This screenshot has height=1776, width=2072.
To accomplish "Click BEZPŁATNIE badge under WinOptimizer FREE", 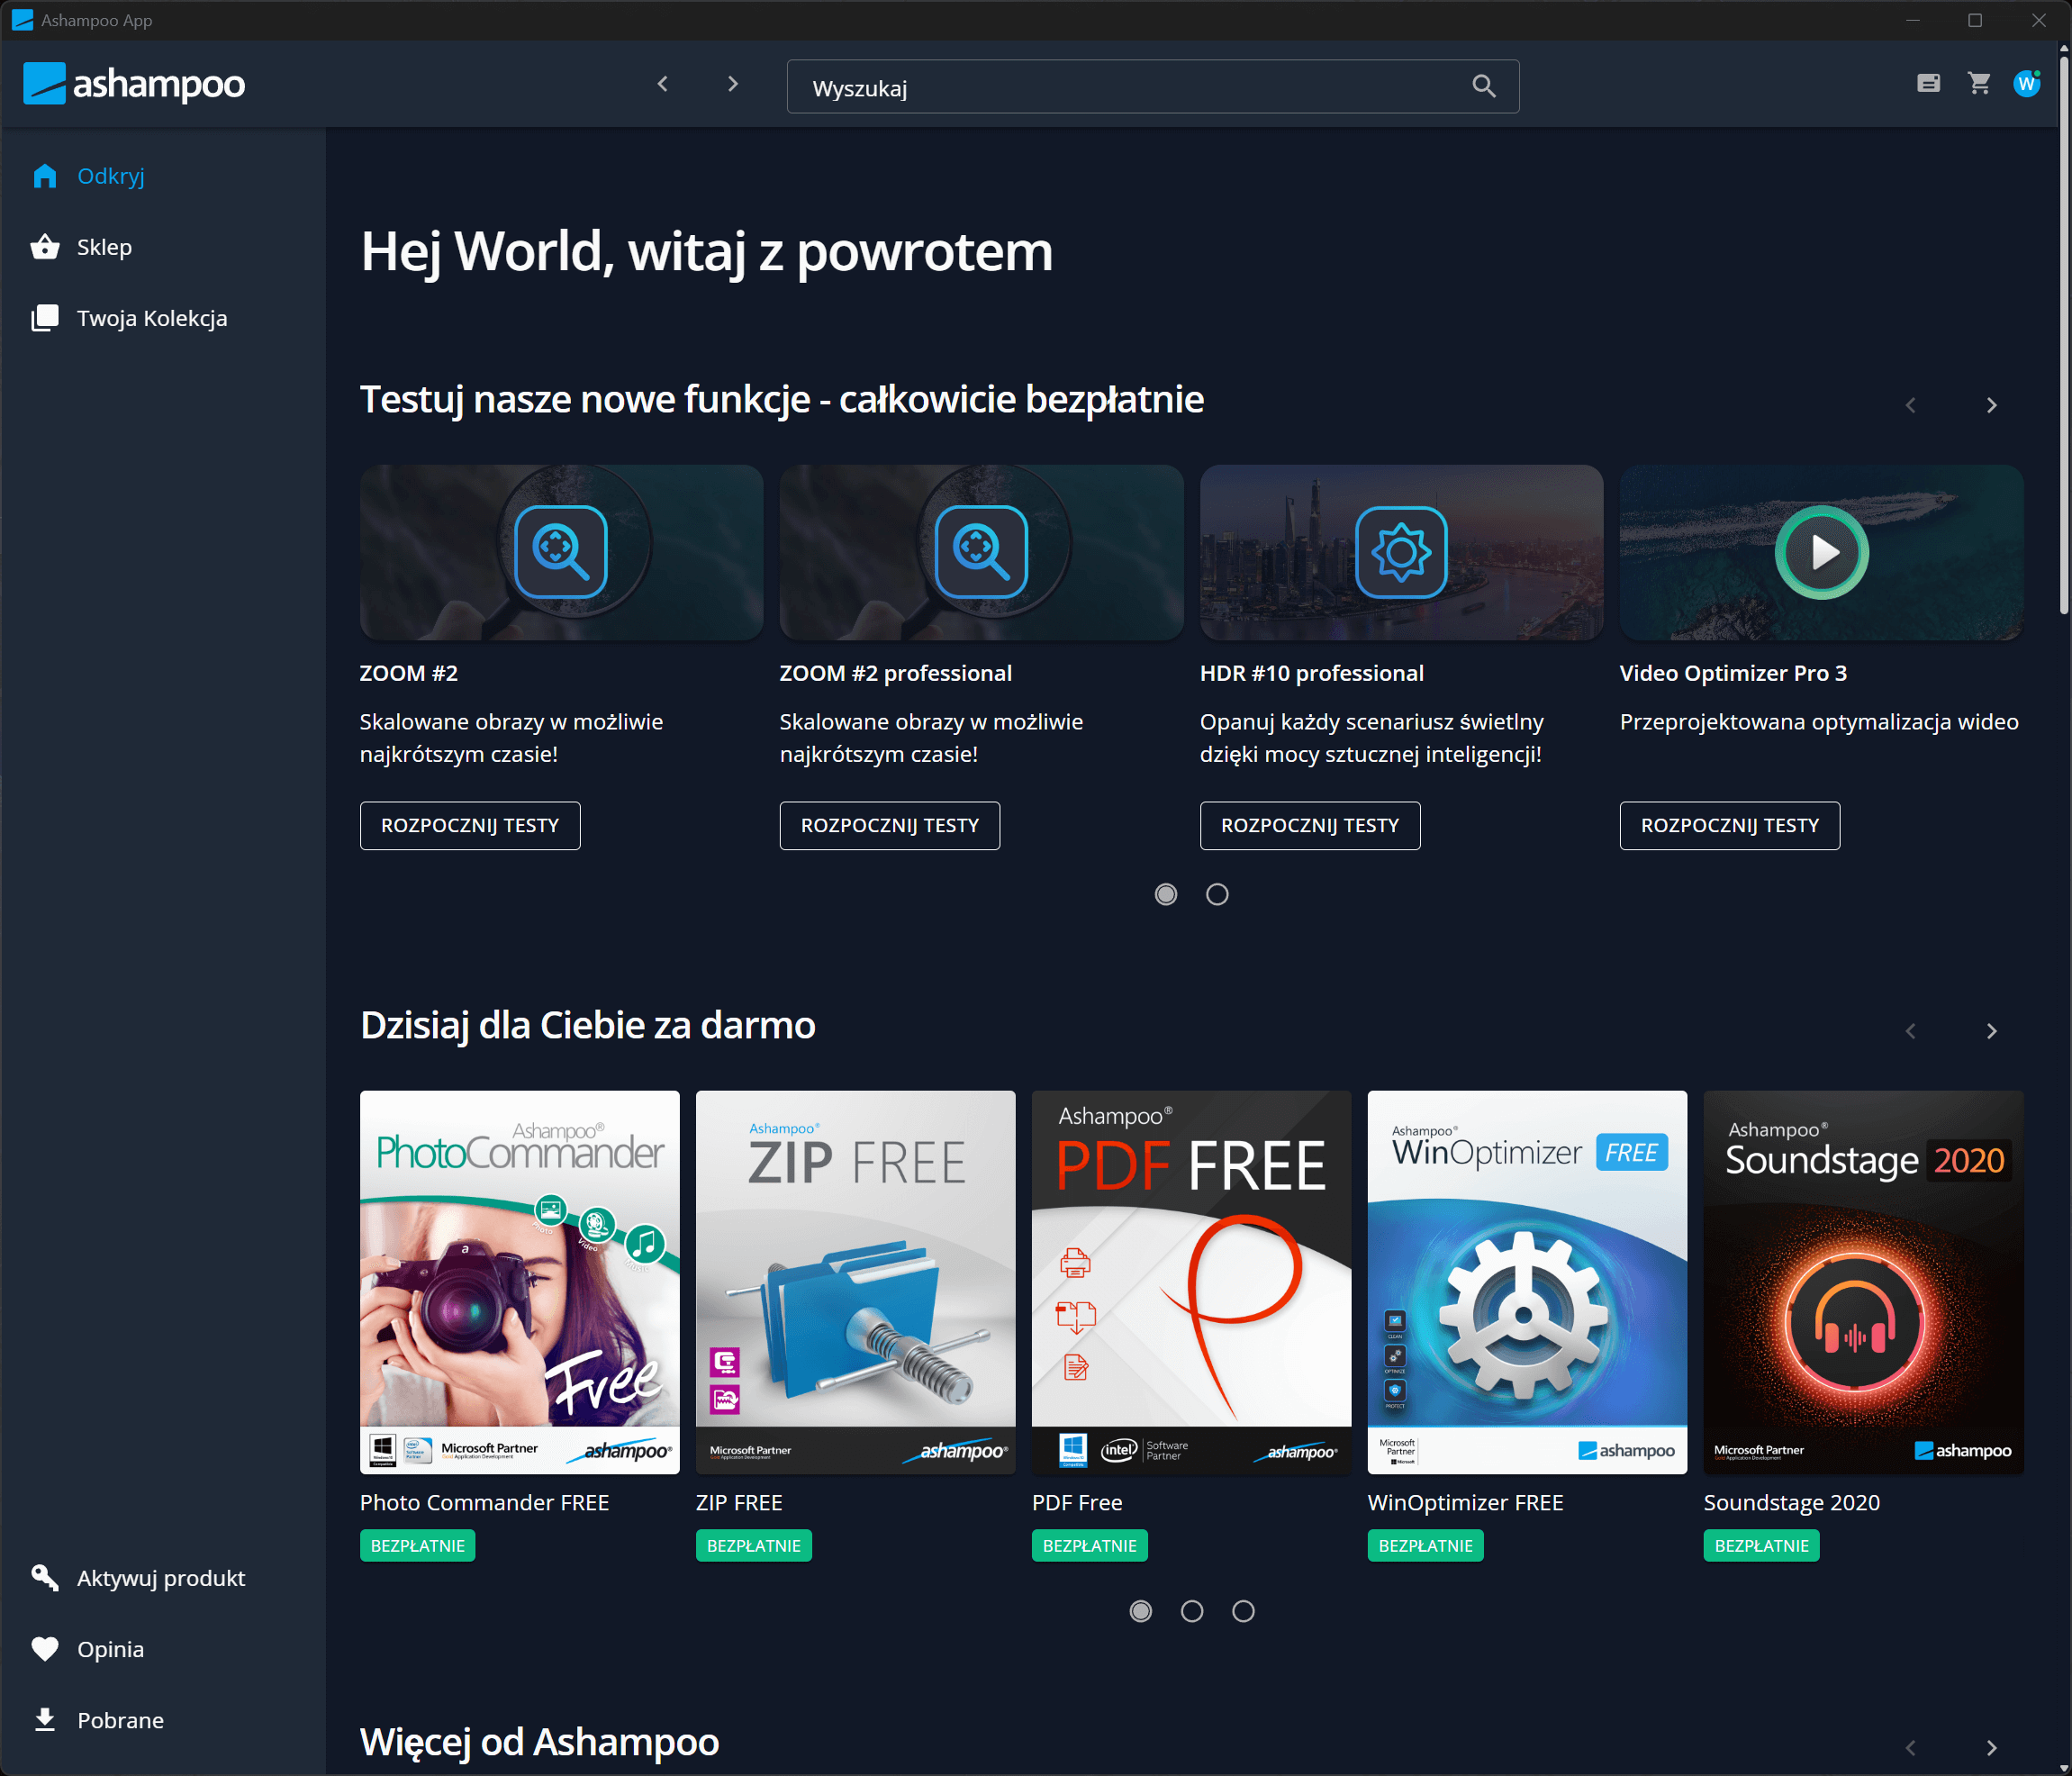I will pyautogui.click(x=1426, y=1545).
